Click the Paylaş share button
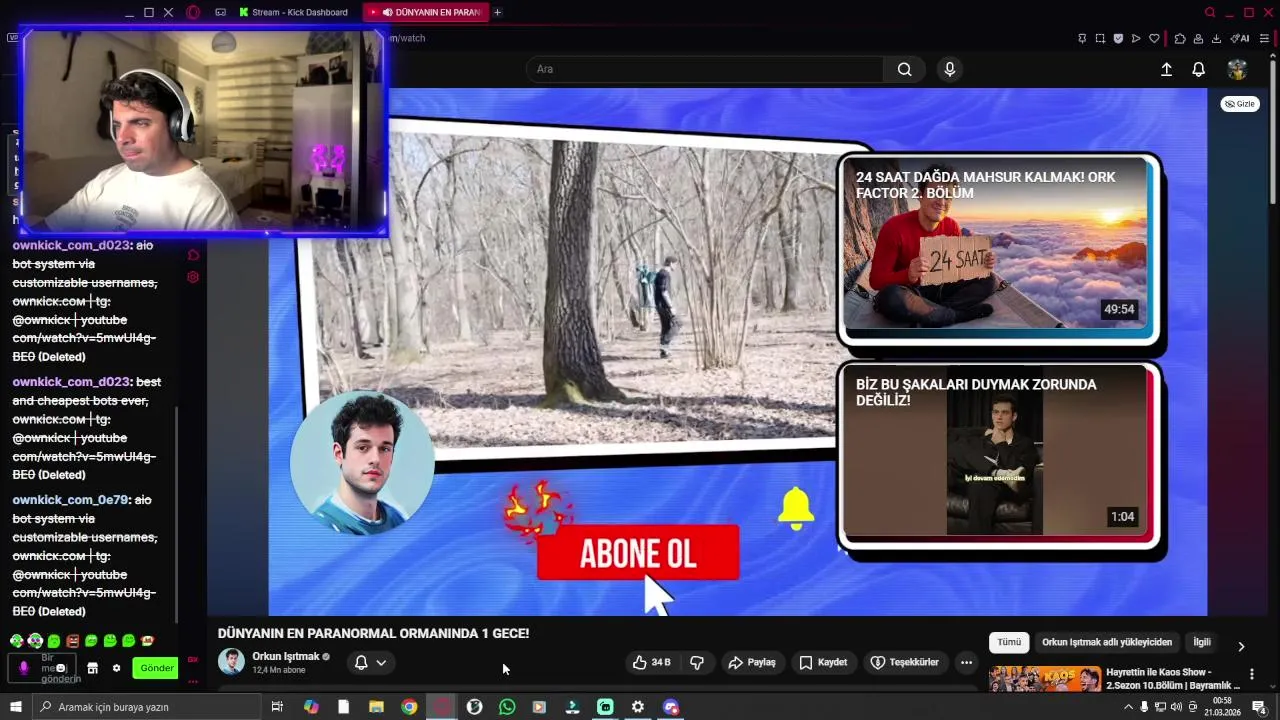Viewport: 1280px width, 720px height. point(752,662)
